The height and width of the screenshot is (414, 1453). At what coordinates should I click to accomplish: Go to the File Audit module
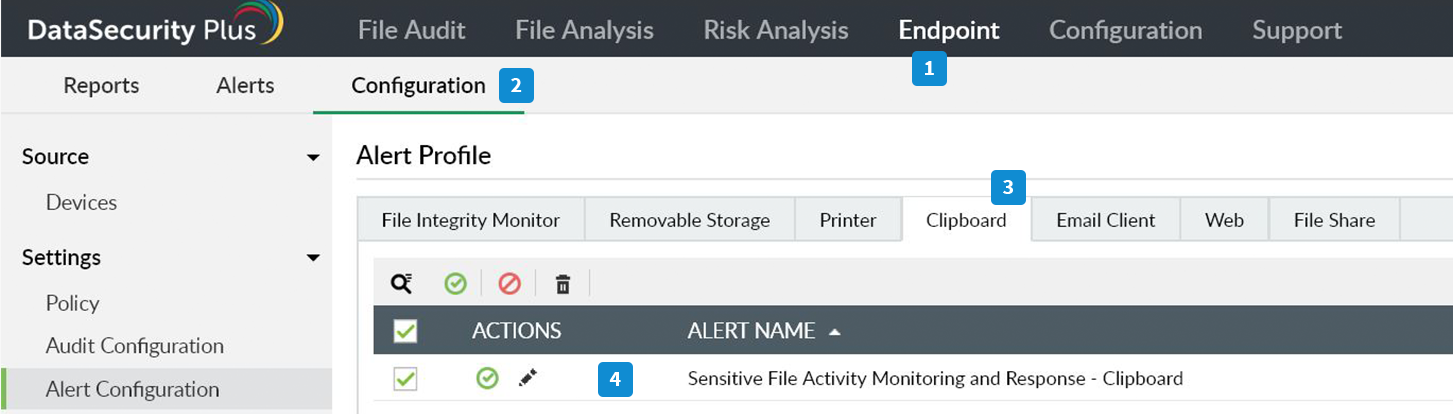(411, 30)
